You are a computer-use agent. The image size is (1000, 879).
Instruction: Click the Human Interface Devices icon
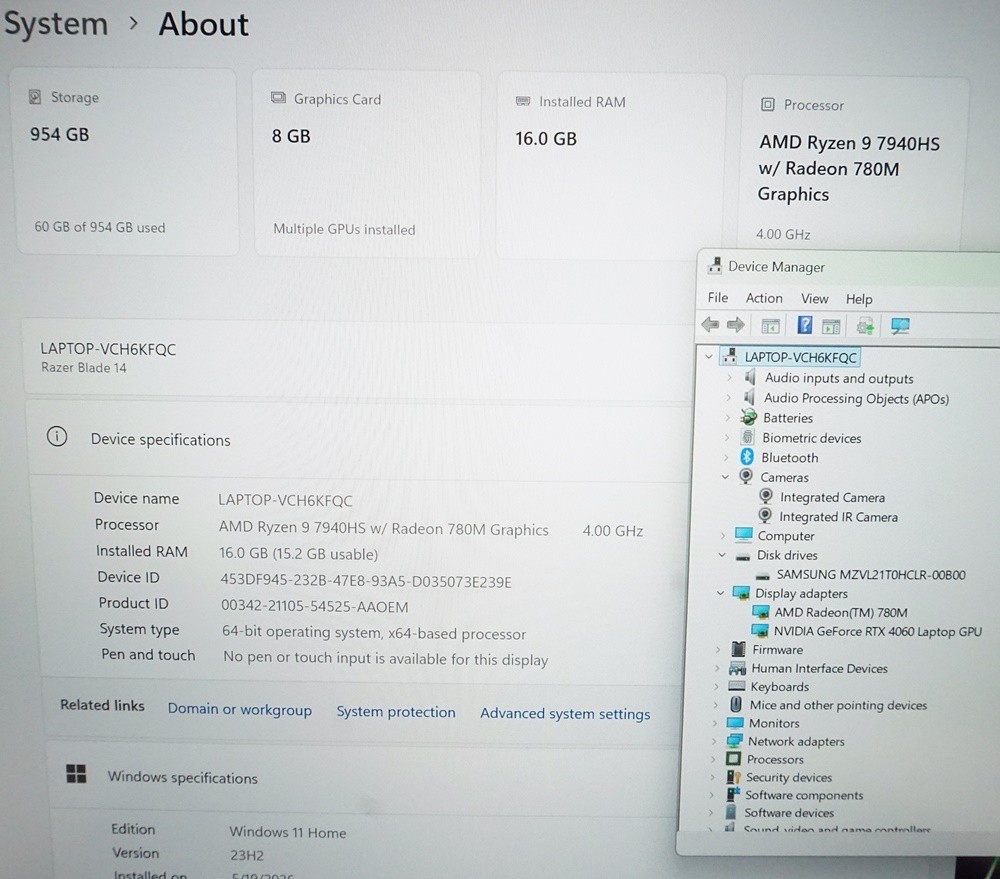[x=737, y=668]
